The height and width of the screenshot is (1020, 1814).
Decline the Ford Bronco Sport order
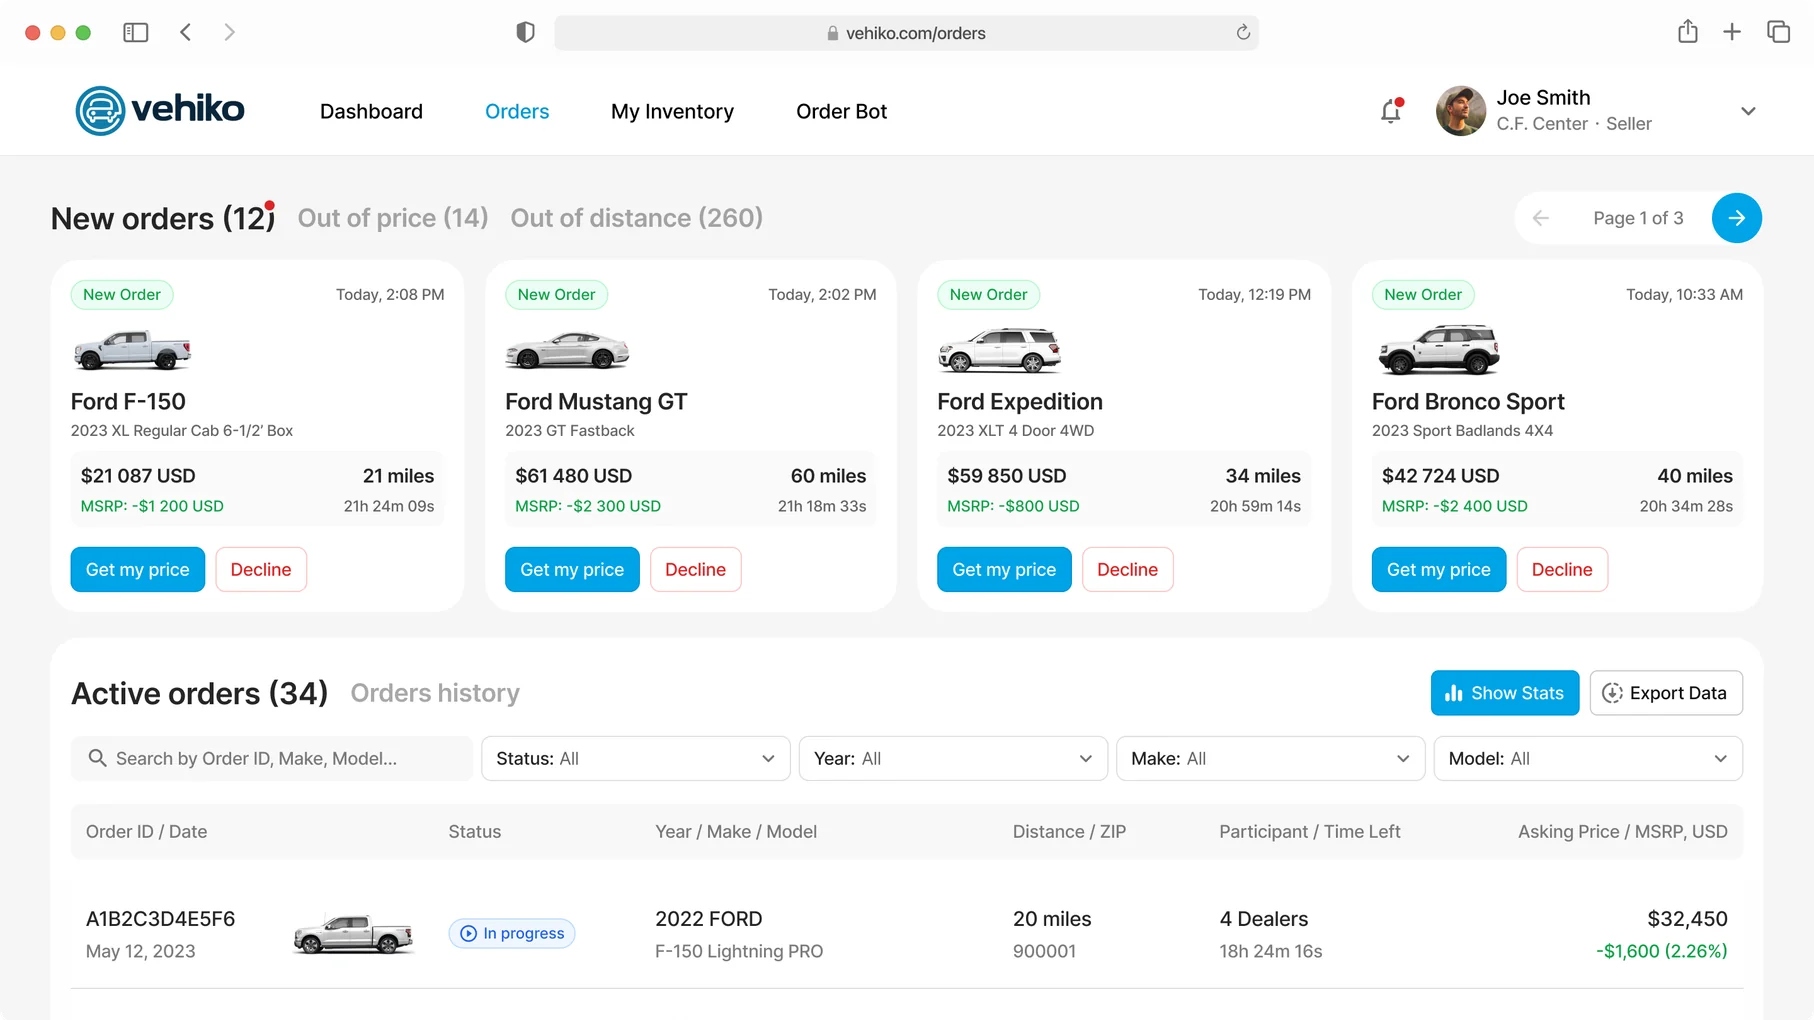[x=1562, y=569]
